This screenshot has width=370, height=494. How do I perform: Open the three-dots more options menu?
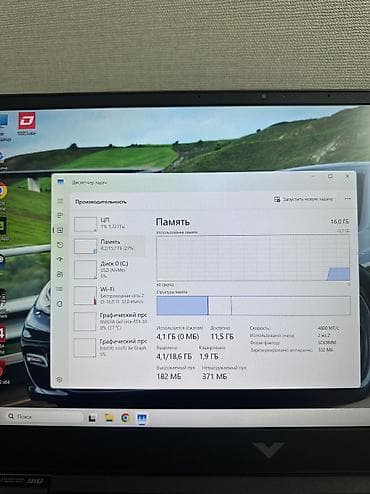tap(348, 199)
